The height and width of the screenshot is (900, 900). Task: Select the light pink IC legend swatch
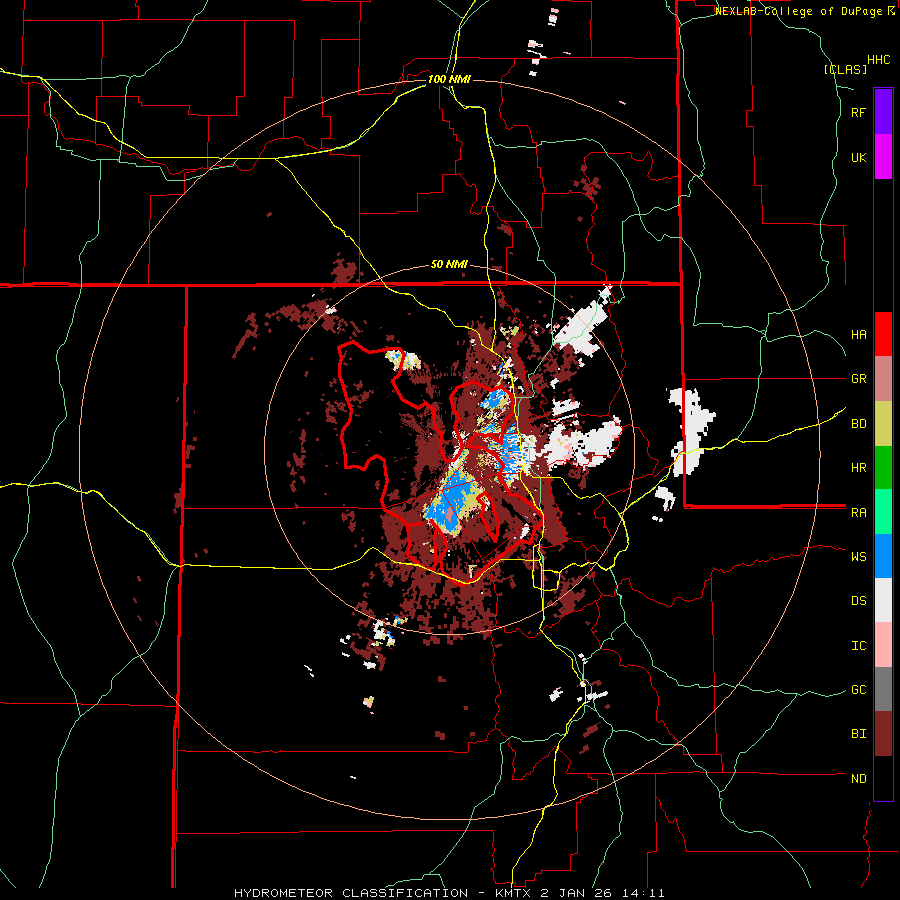883,645
